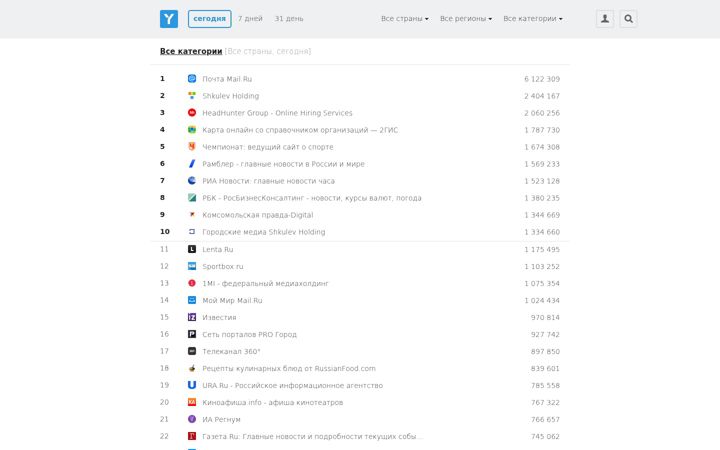
Task: Click the blue Y logo icon
Action: point(169,19)
